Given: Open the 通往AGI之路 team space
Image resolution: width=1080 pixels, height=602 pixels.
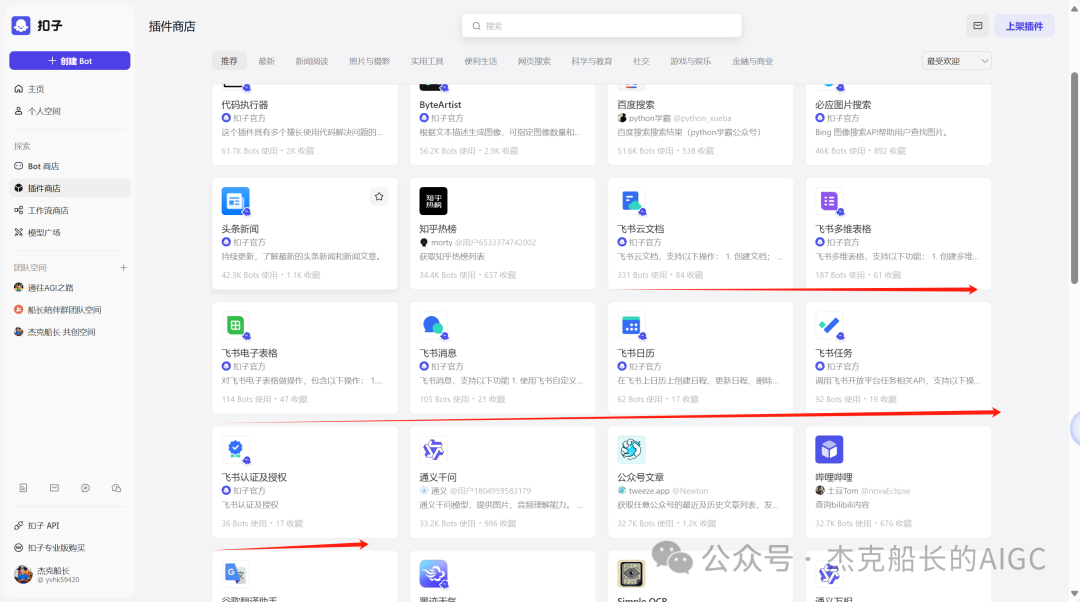Looking at the screenshot, I should tap(70, 287).
